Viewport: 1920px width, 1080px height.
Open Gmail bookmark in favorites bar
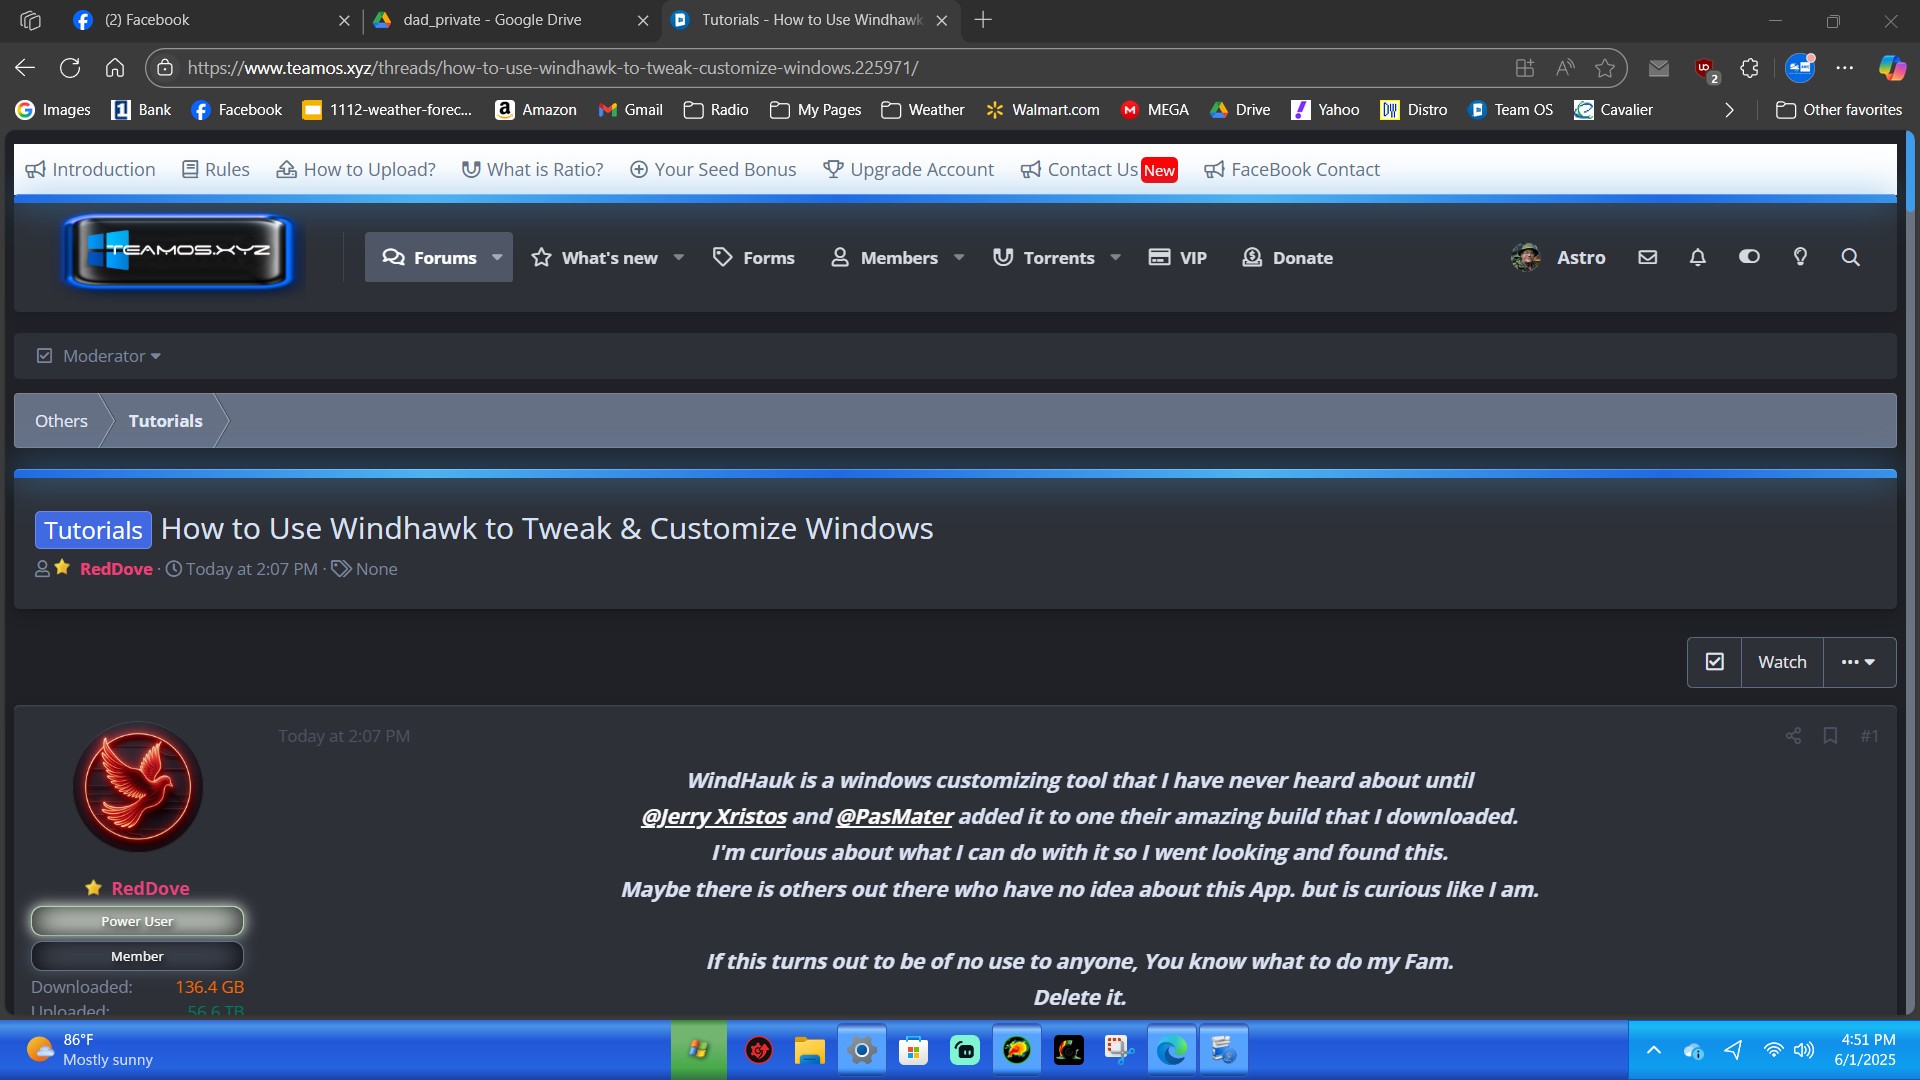coord(631,110)
